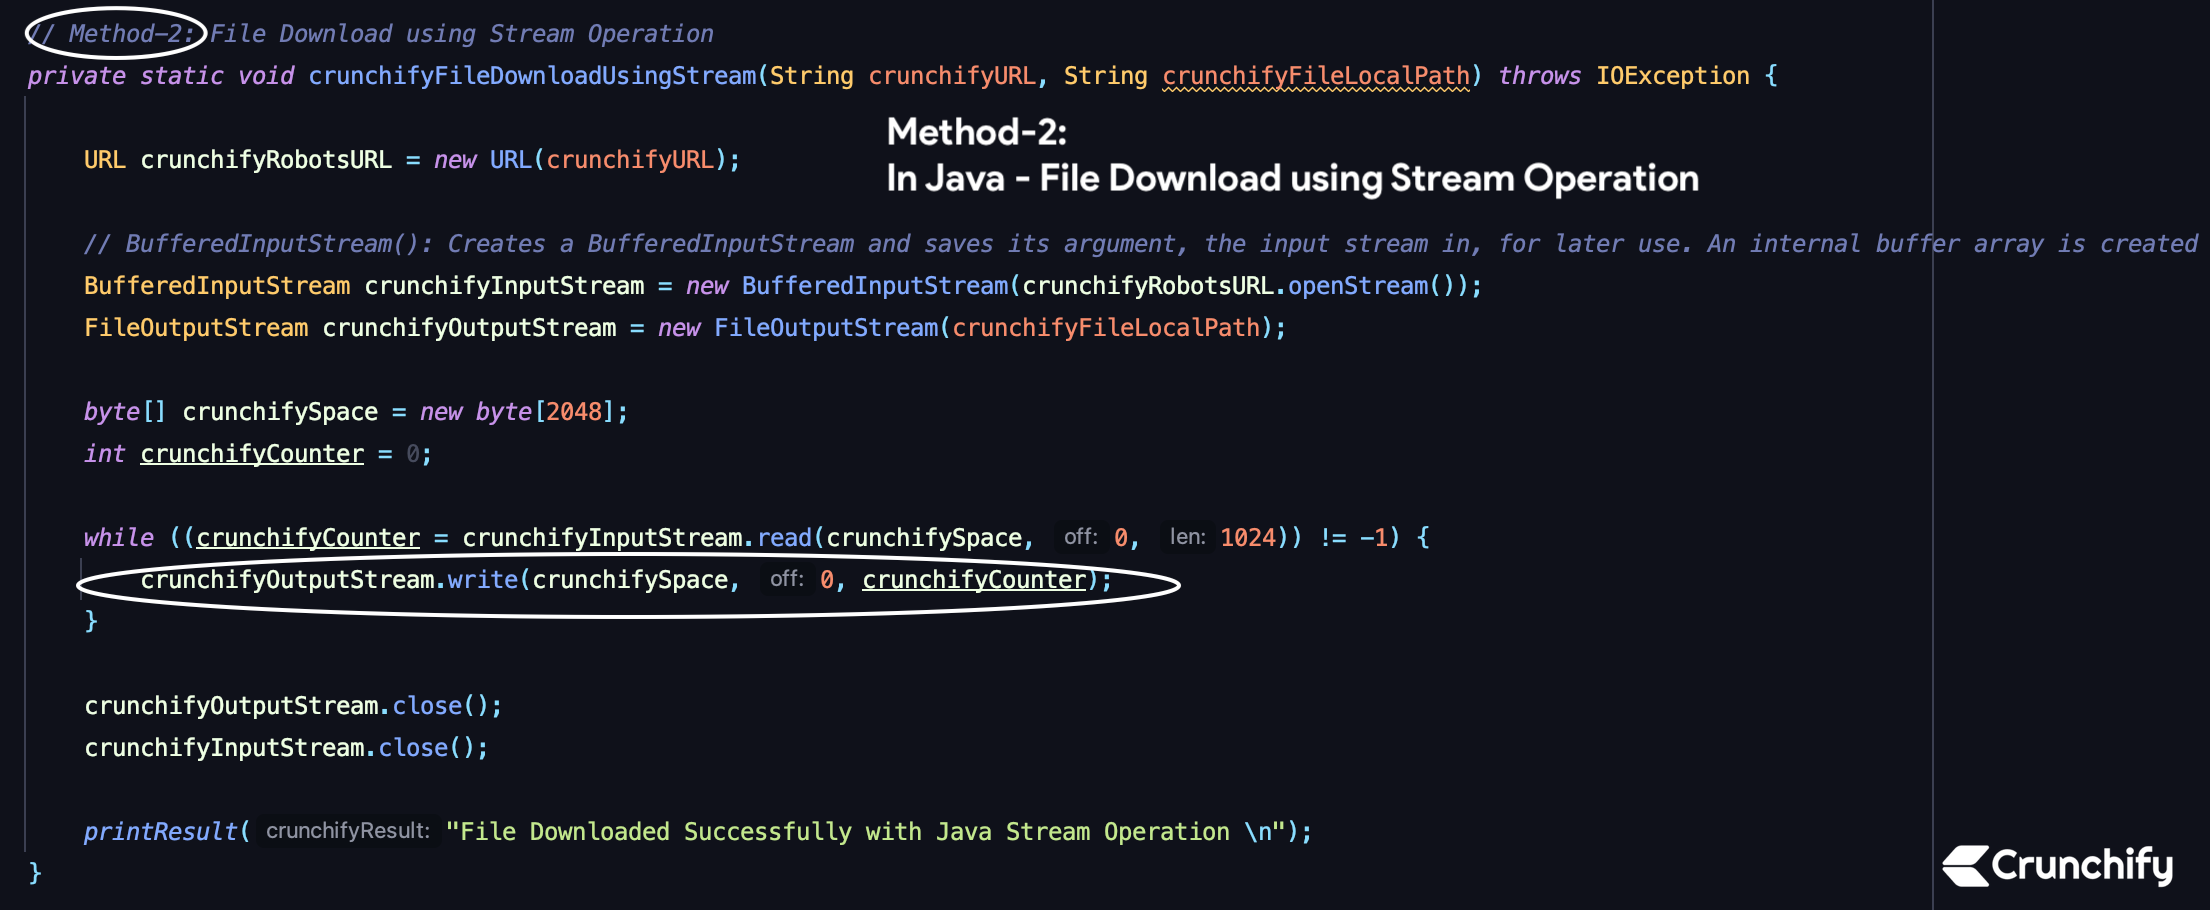Click the circled "Method-2:" comment text
The image size is (2210, 910).
pos(116,34)
